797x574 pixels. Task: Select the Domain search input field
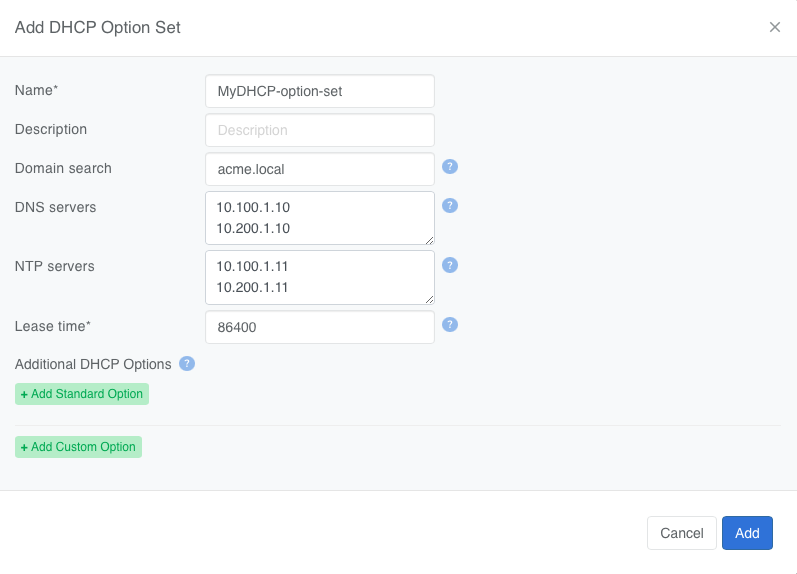pyautogui.click(x=320, y=169)
